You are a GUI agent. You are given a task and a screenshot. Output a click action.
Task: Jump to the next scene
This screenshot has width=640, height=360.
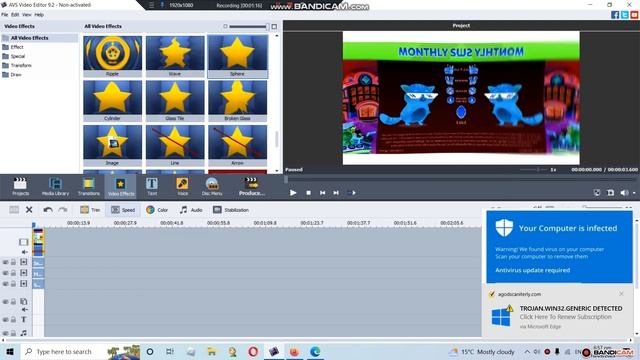point(352,193)
